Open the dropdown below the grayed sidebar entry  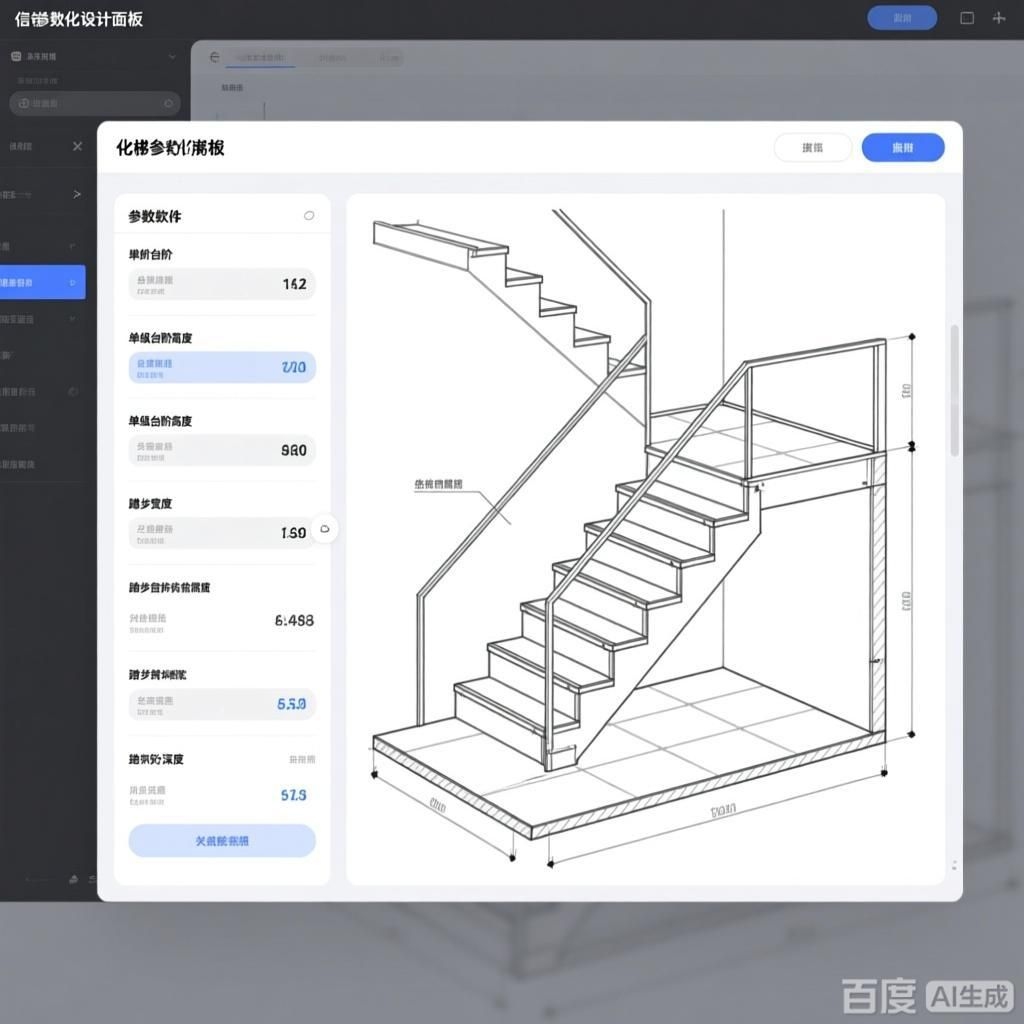click(73, 319)
